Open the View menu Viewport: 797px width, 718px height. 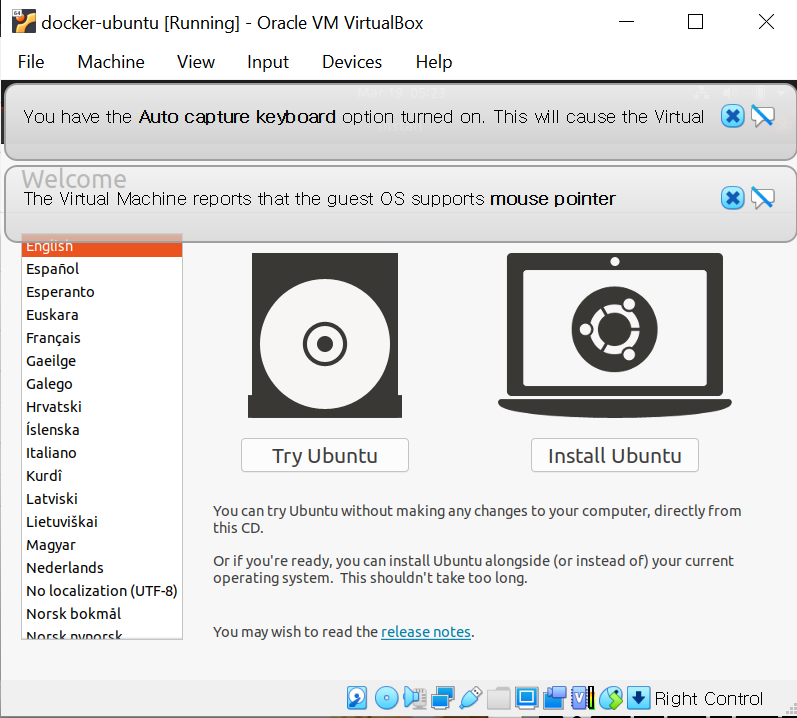[x=196, y=62]
